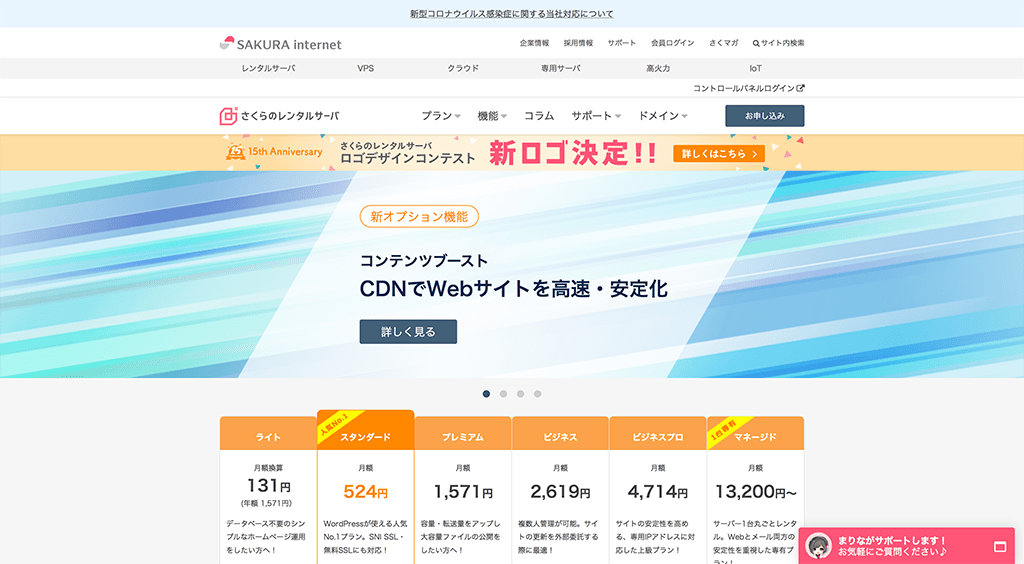Image resolution: width=1024 pixels, height=564 pixels.
Task: Click the 1,571円 プレミアム price
Action: pos(463,492)
